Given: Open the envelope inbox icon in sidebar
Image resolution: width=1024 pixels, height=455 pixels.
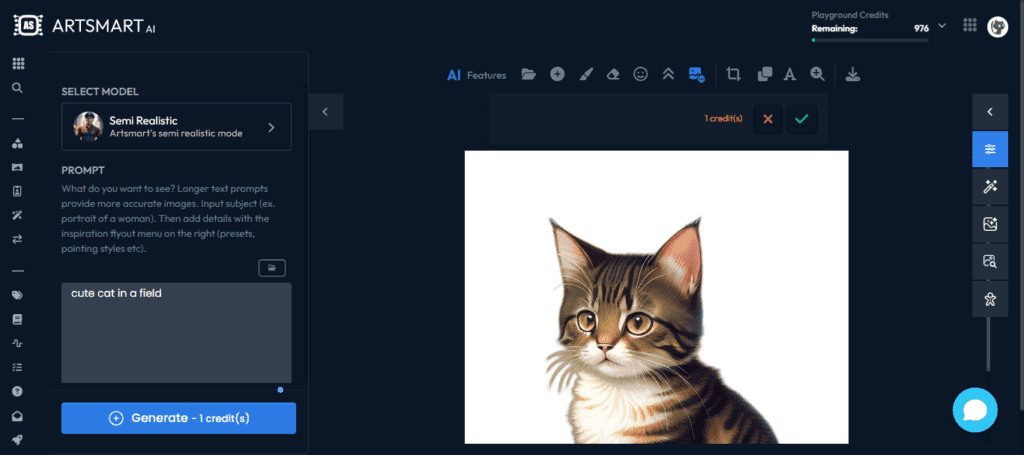Looking at the screenshot, I should [x=18, y=415].
